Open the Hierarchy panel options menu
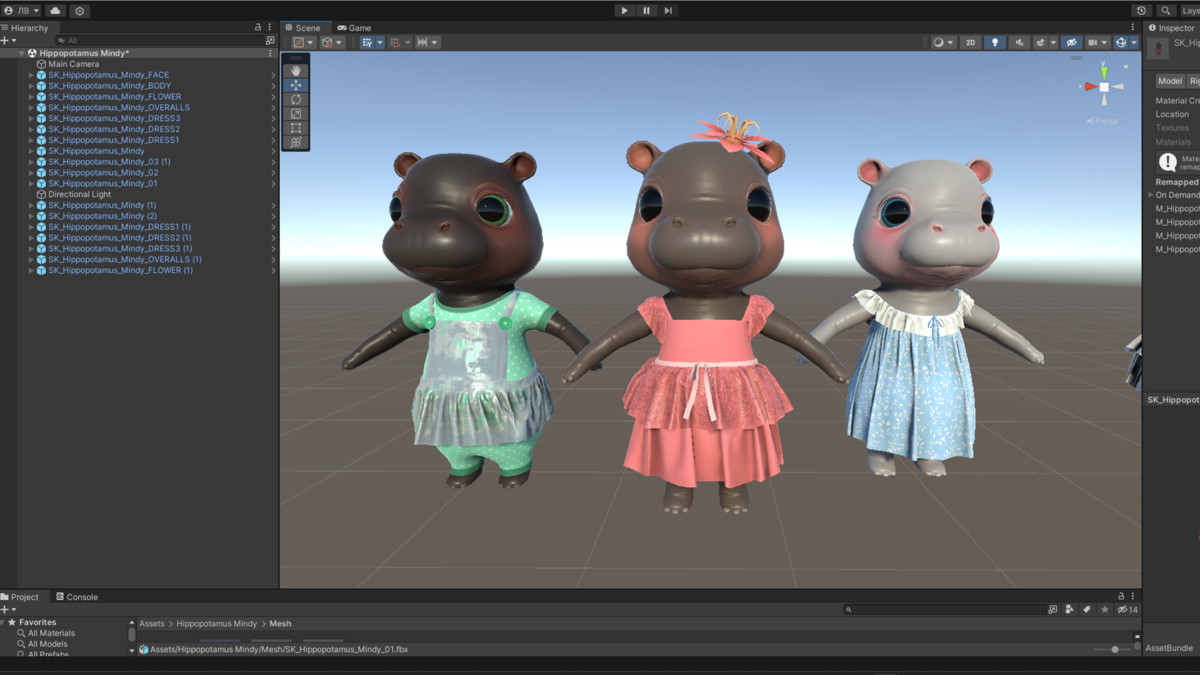Viewport: 1200px width, 675px height. 270,28
